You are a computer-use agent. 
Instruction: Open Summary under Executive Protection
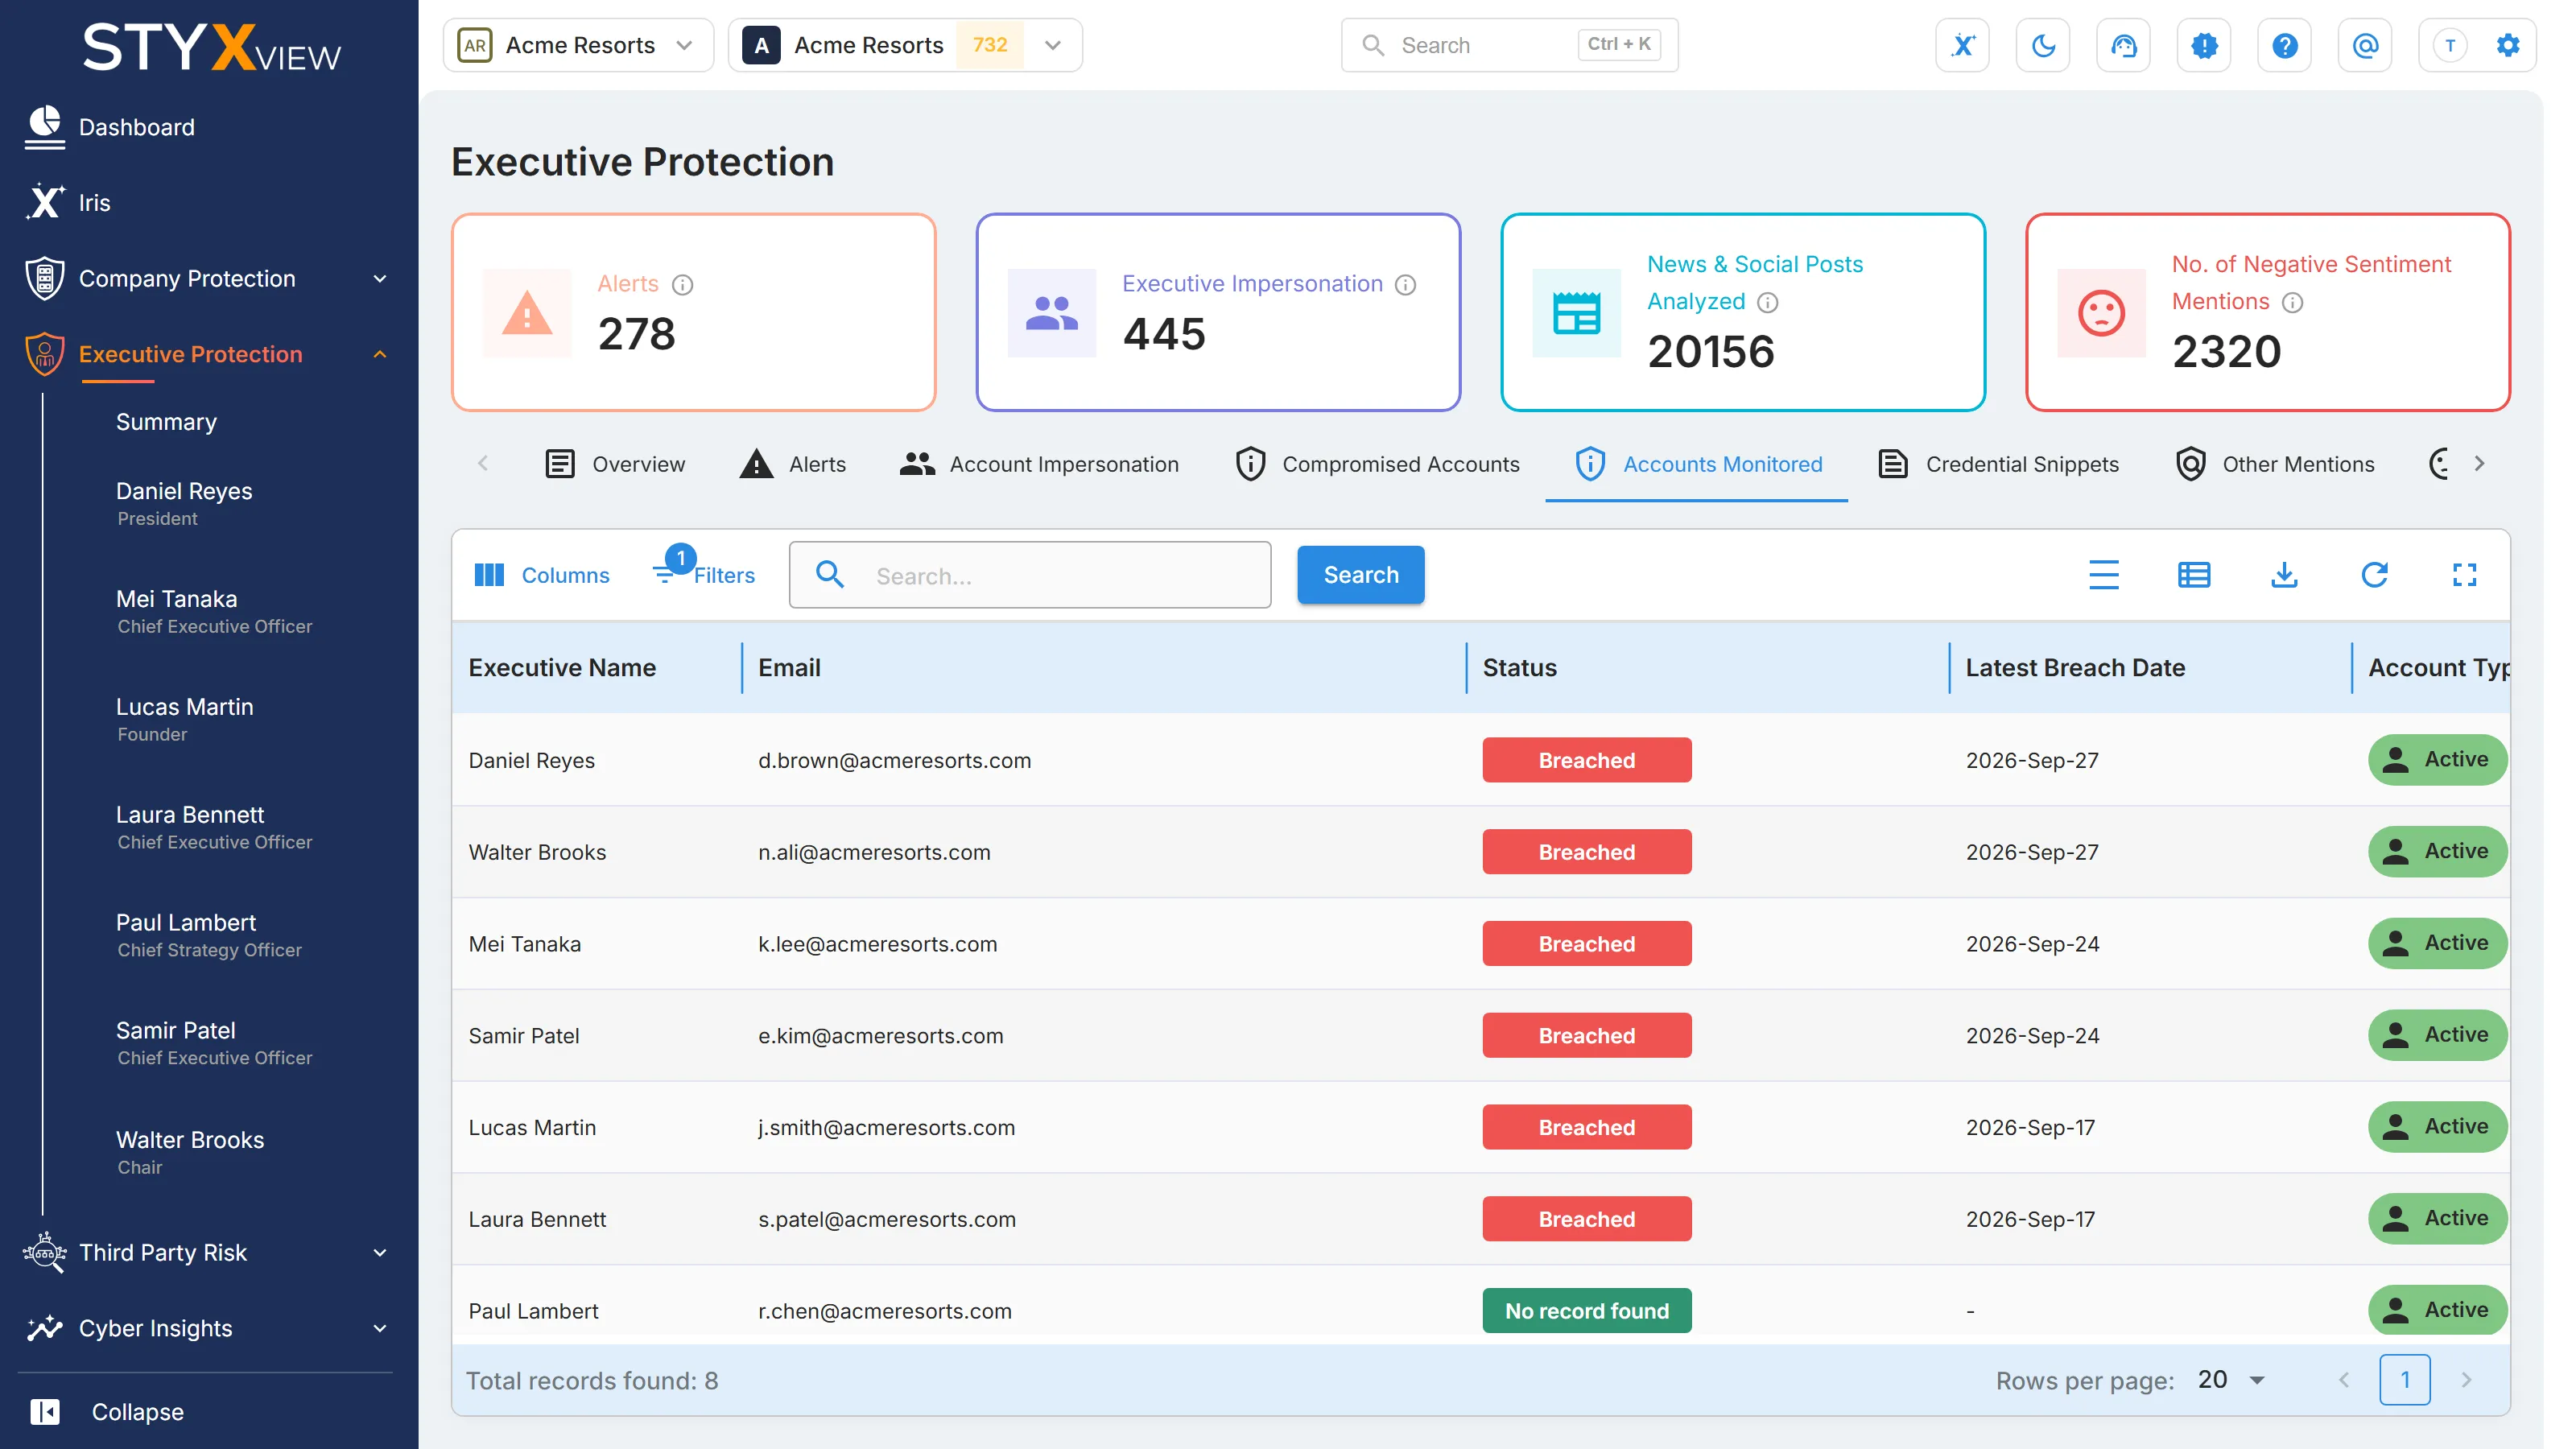tap(166, 422)
